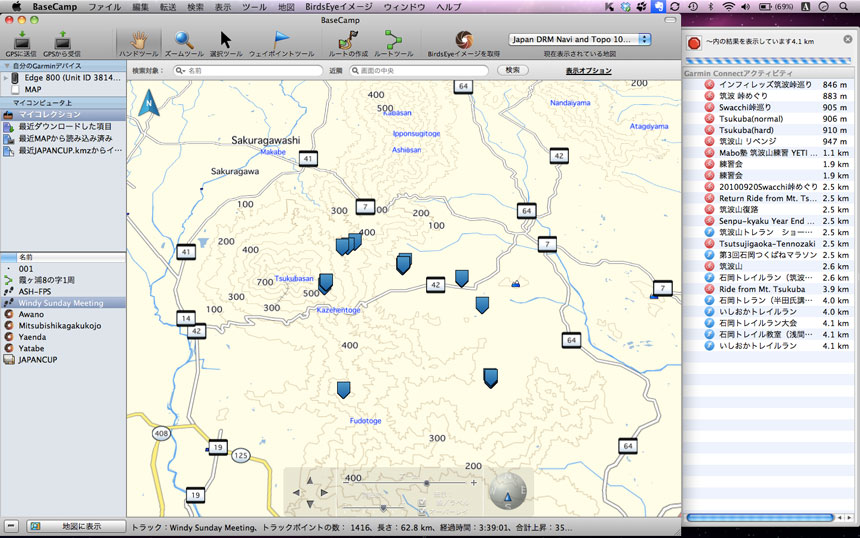Open the ファイル menu
860x538 pixels.
(105, 7)
